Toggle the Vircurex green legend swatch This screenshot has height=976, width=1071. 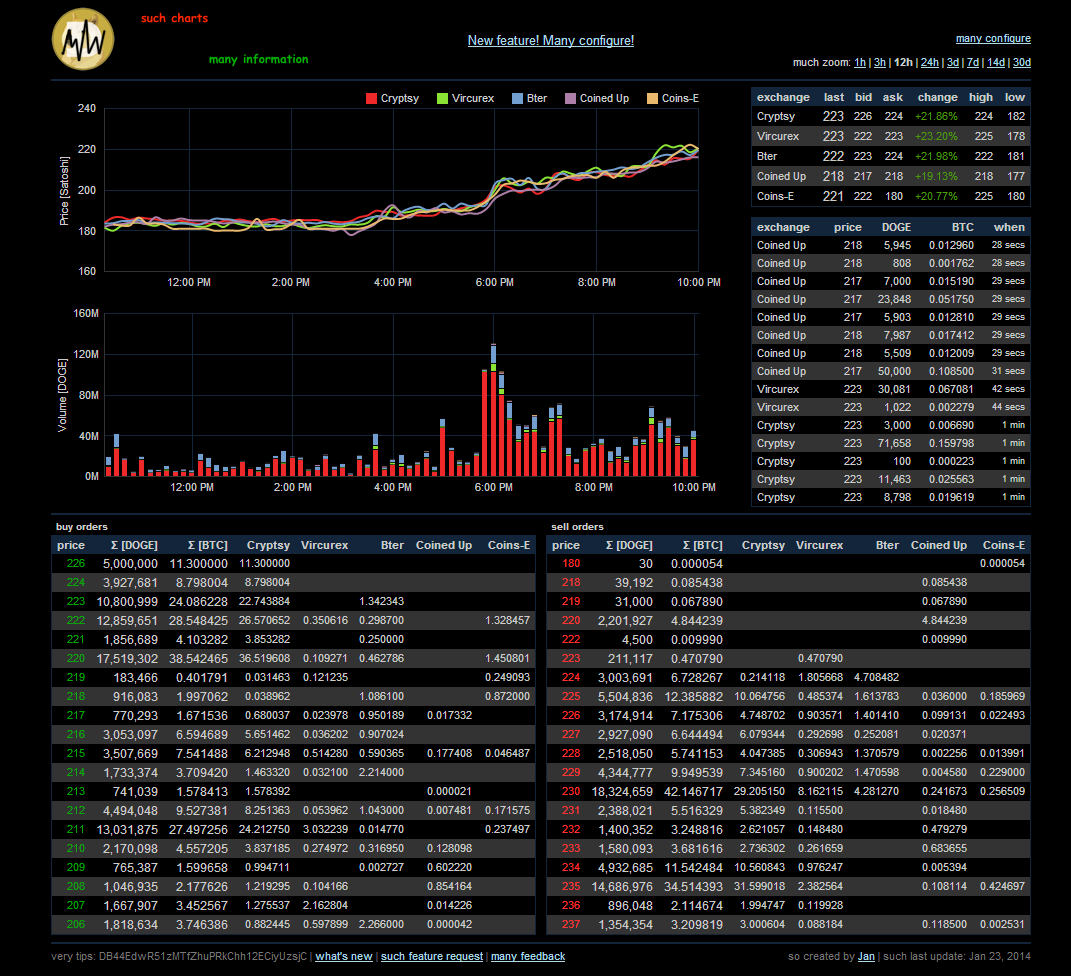point(442,98)
